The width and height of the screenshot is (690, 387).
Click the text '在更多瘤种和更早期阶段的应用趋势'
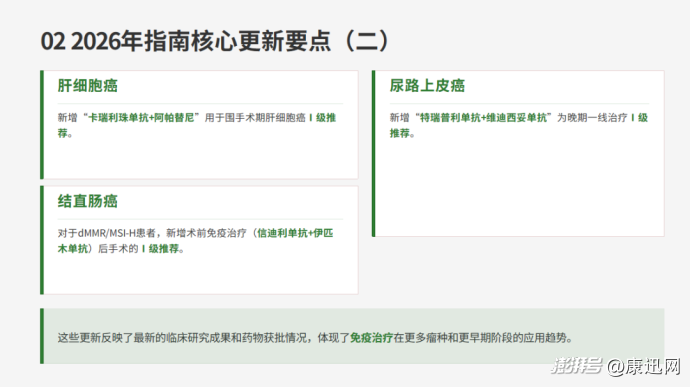(x=480, y=338)
